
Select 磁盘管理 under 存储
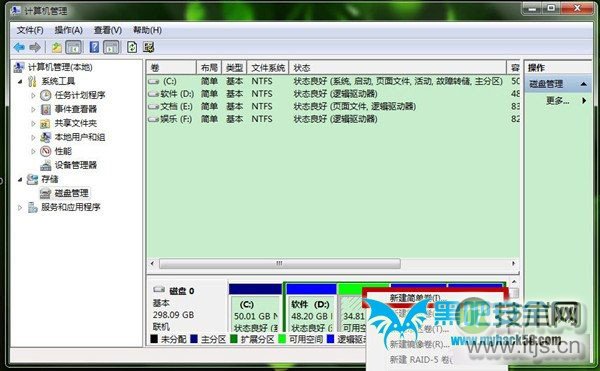pyautogui.click(x=72, y=193)
